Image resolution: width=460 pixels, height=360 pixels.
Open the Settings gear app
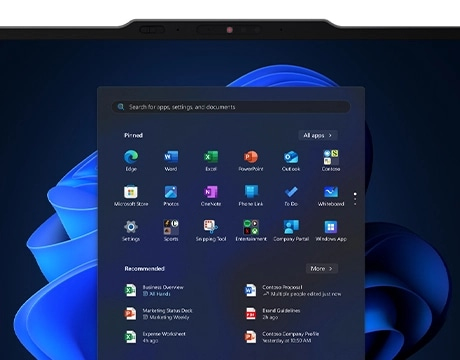131,231
